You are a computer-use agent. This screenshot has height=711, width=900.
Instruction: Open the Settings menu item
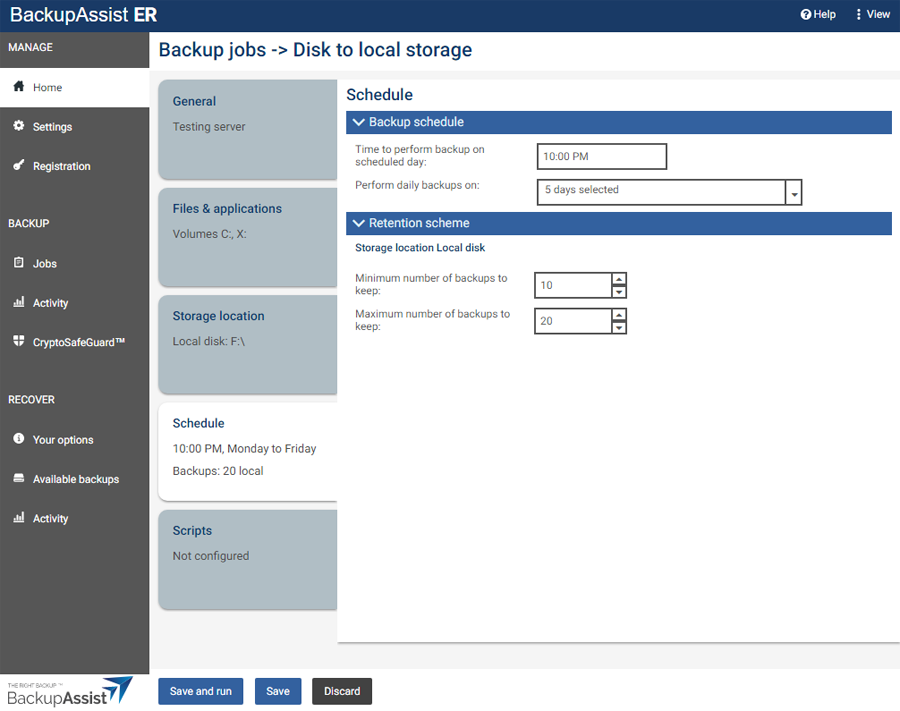click(x=75, y=127)
